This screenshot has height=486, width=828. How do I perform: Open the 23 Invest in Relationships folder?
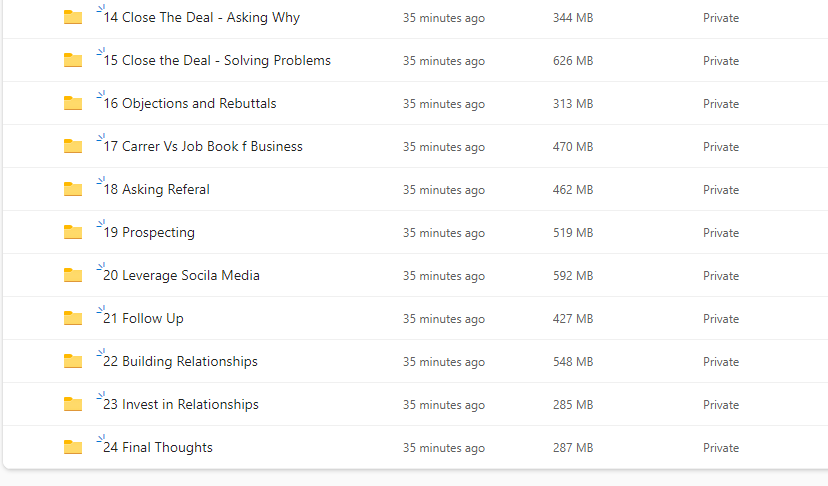point(181,405)
